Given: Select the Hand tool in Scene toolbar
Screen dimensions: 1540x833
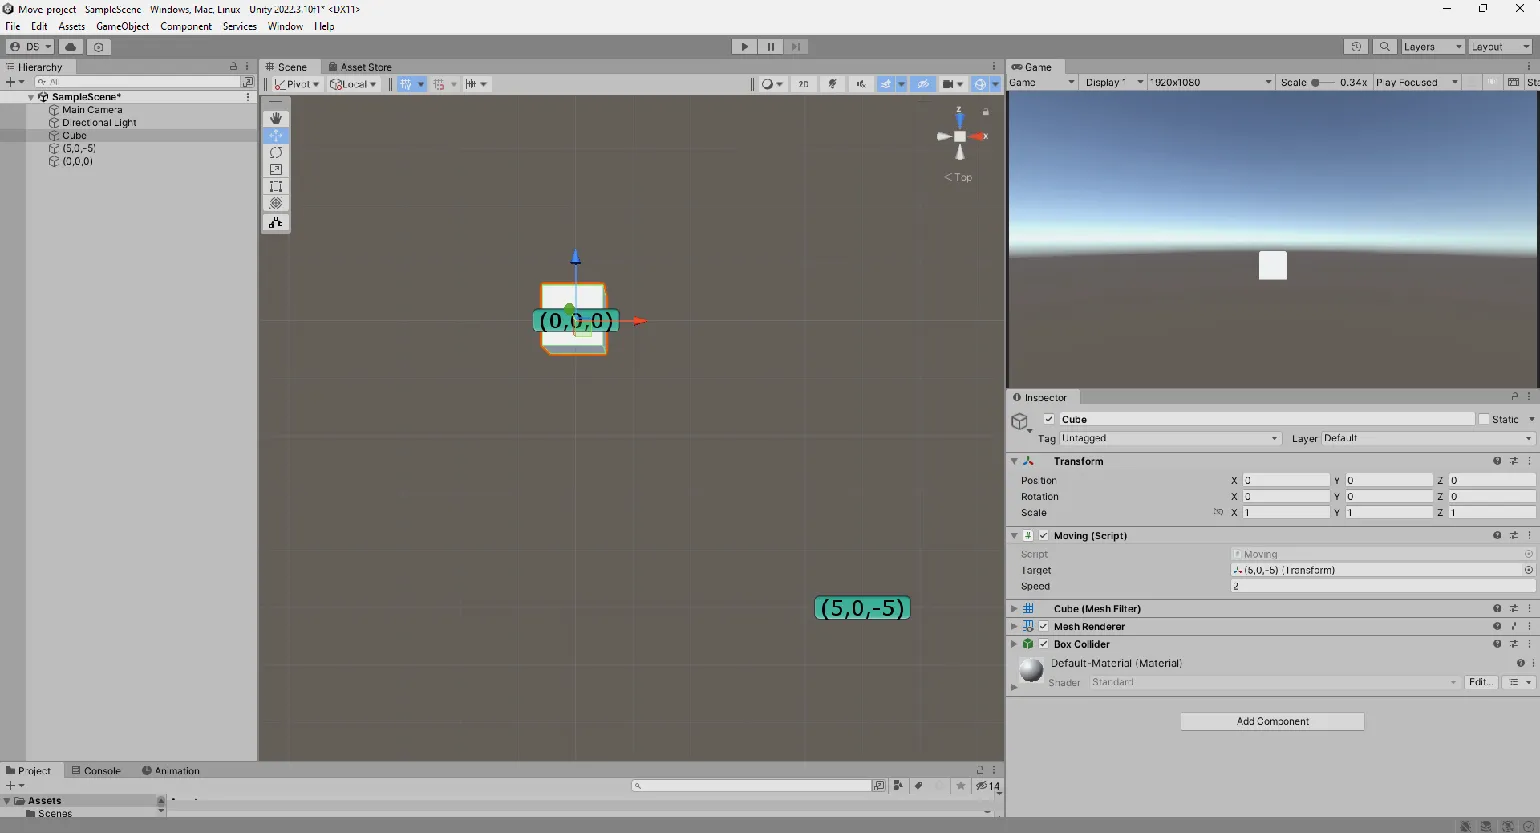Looking at the screenshot, I should click(276, 118).
